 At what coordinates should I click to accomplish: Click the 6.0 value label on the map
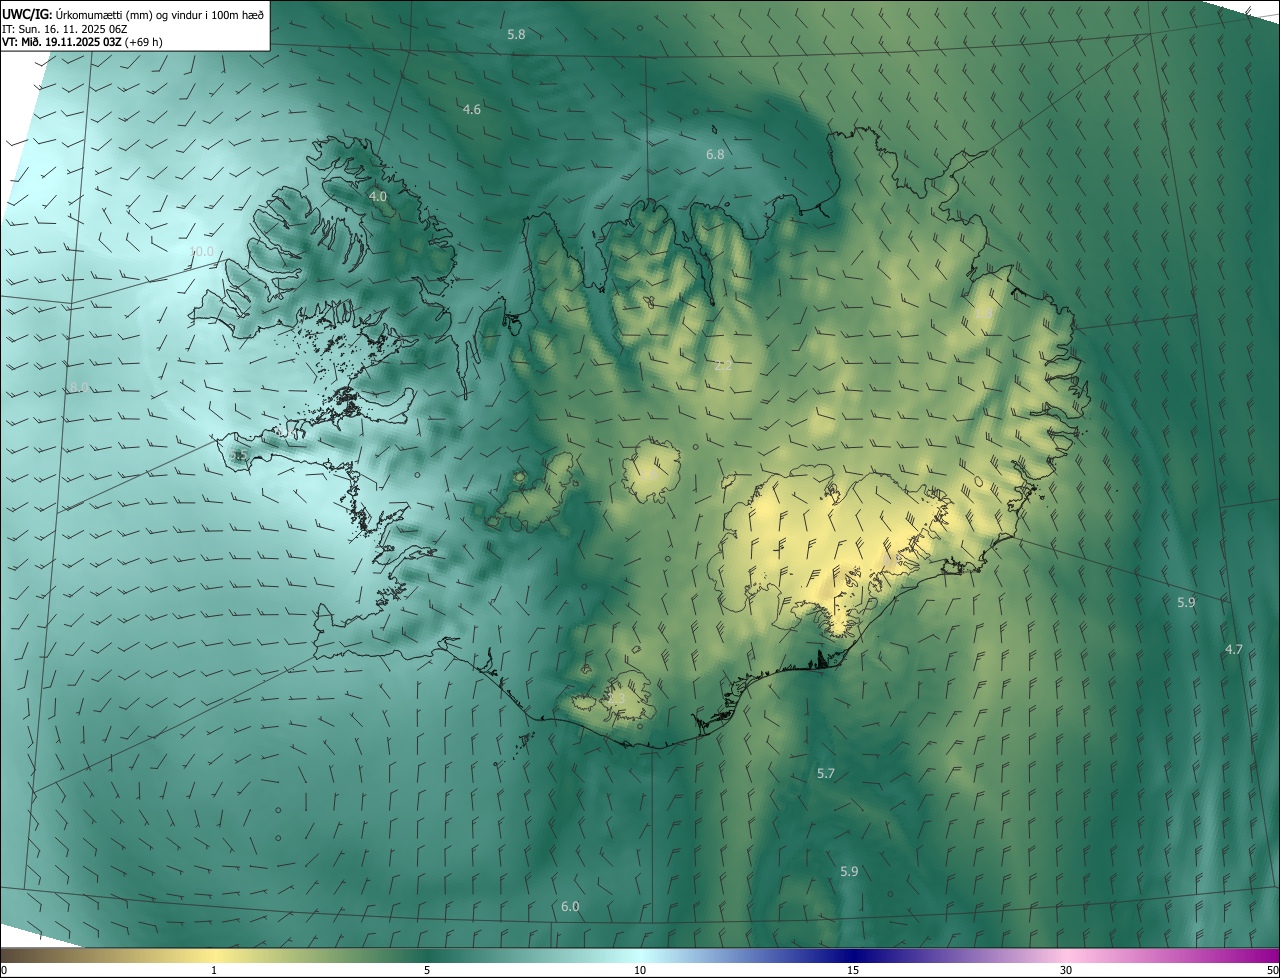pos(570,906)
